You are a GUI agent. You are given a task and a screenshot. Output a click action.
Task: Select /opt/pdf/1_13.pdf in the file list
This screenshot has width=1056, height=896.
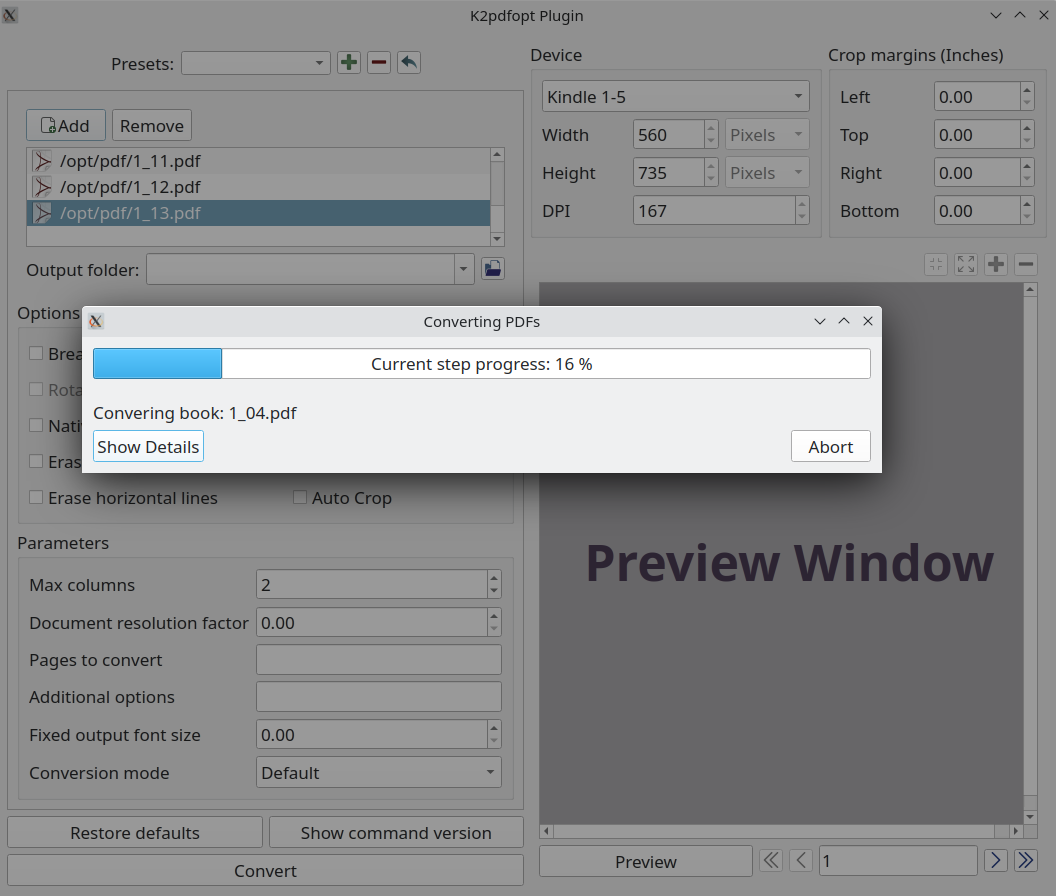pyautogui.click(x=259, y=213)
